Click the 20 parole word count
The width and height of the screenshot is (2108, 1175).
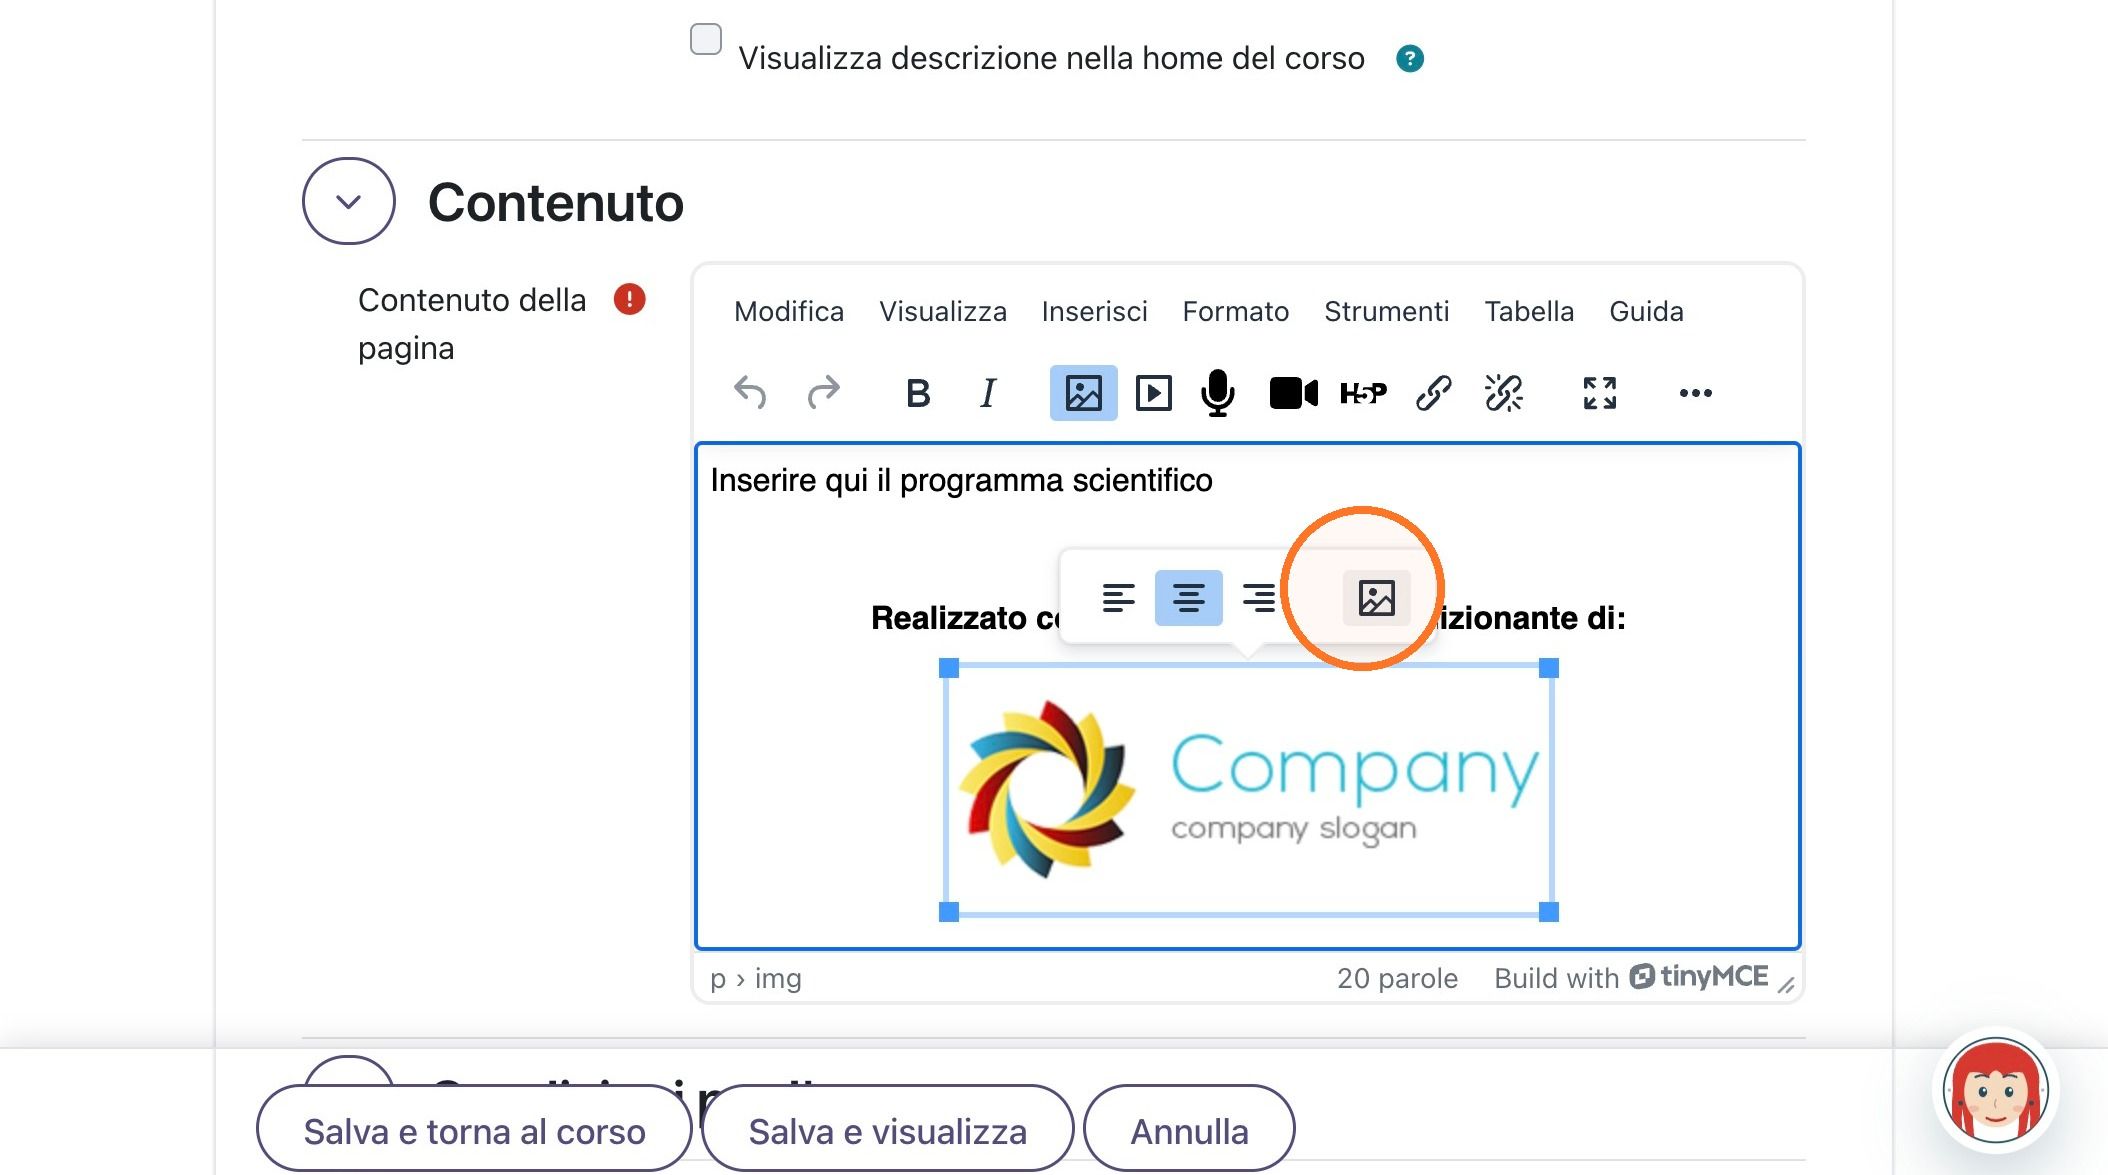(1397, 978)
